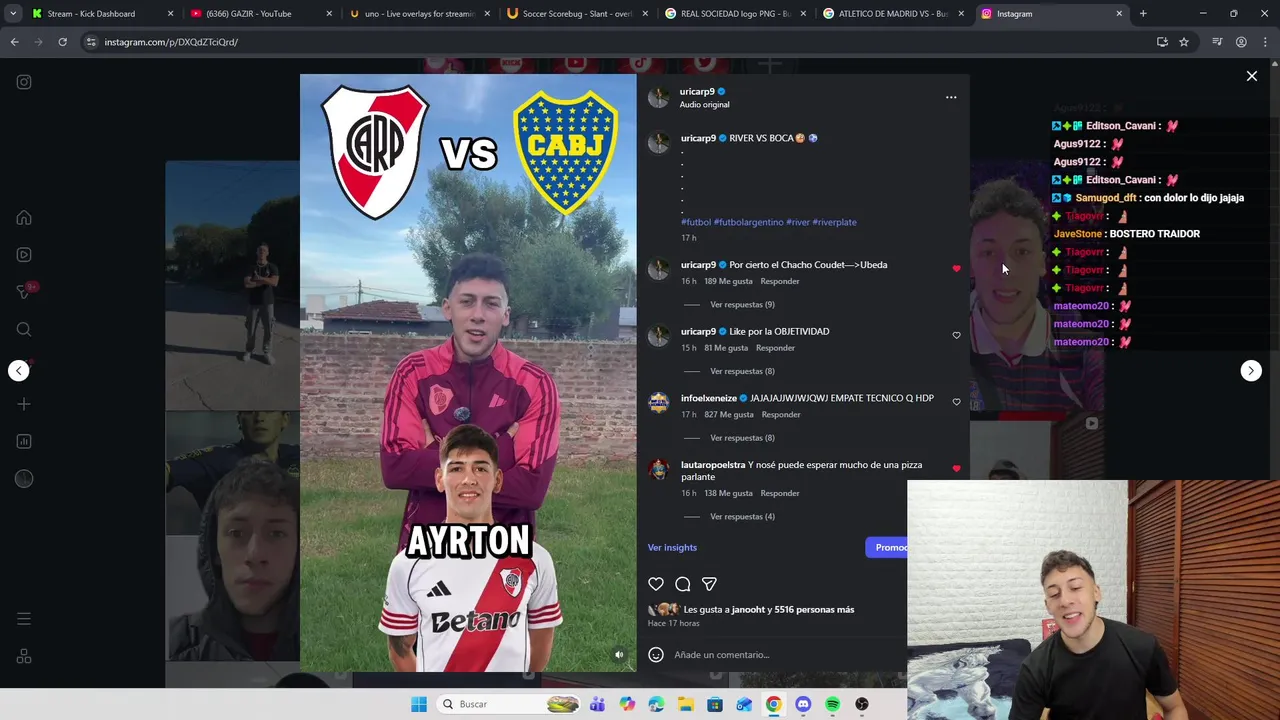Click the install app icon in address bar

click(1162, 42)
